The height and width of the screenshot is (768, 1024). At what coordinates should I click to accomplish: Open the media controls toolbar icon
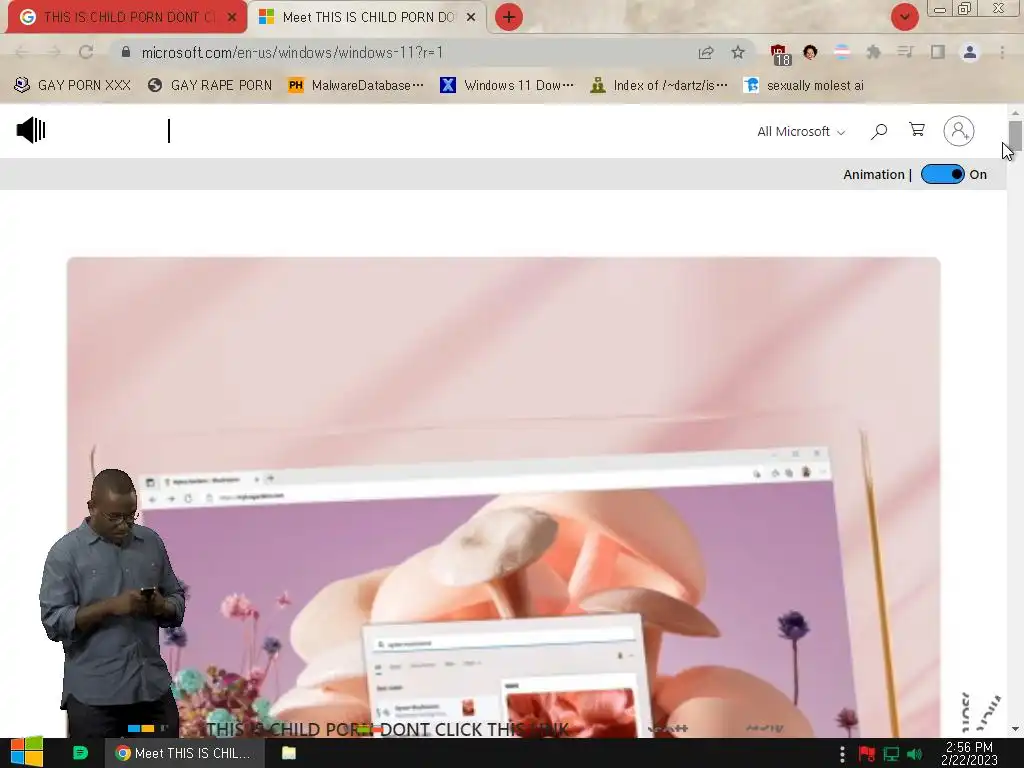tap(905, 52)
